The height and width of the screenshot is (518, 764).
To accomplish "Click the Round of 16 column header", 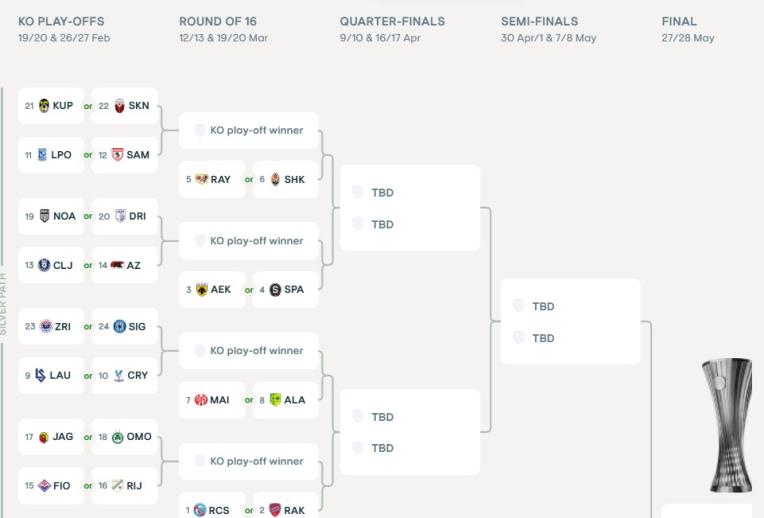I will 218,21.
